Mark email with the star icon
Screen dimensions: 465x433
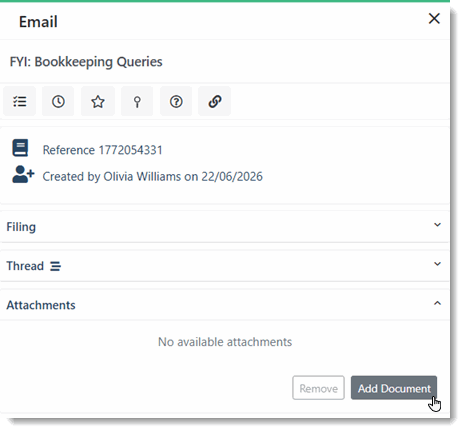click(x=98, y=101)
